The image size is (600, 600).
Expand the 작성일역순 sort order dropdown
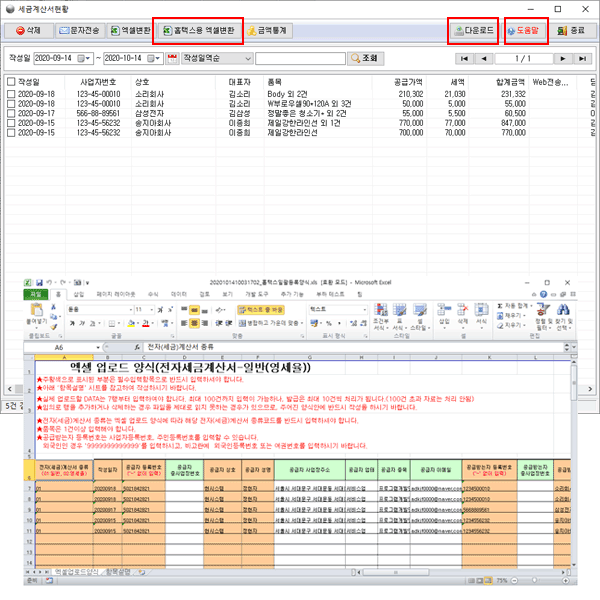(248, 59)
